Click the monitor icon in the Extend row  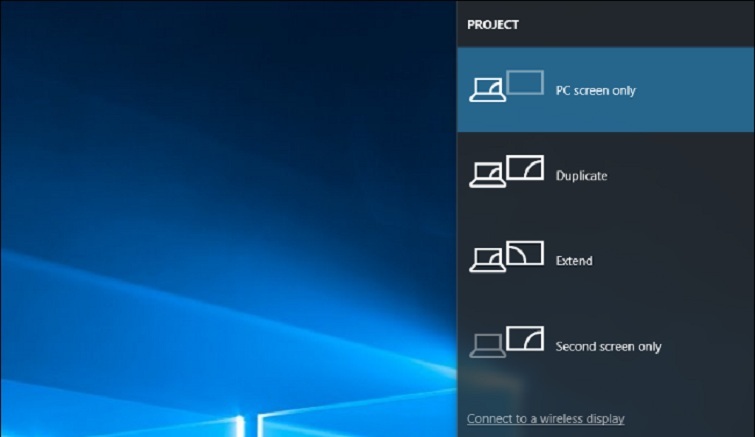click(524, 253)
